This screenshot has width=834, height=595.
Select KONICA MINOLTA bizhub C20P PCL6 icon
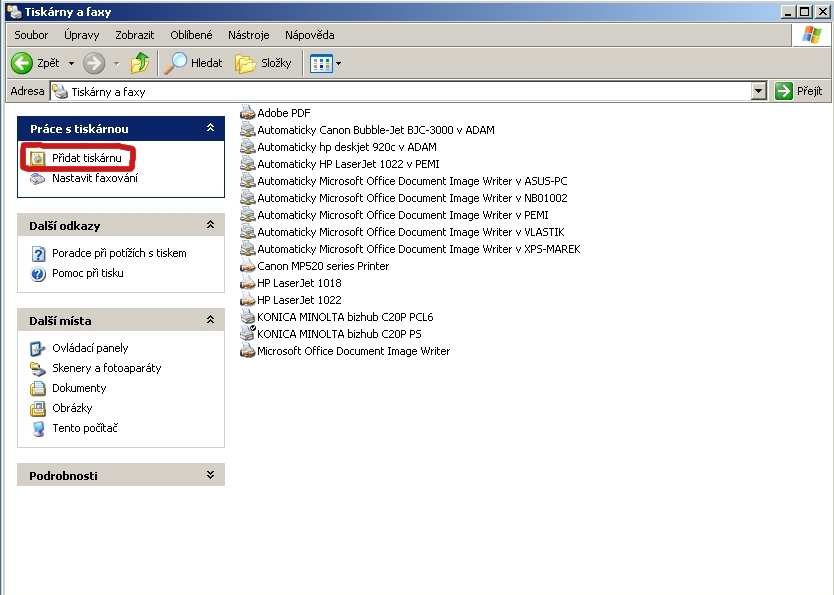247,317
